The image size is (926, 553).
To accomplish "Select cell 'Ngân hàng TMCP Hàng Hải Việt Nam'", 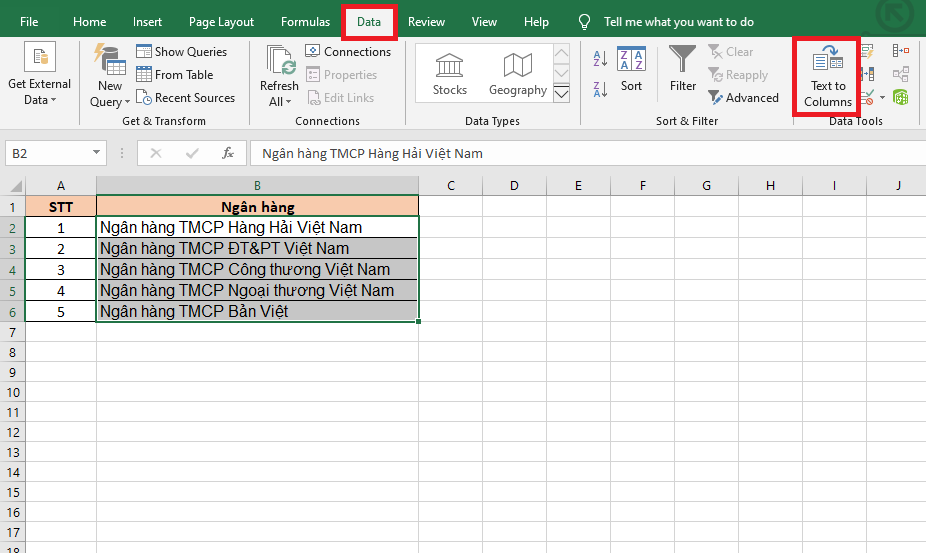I will click(257, 227).
